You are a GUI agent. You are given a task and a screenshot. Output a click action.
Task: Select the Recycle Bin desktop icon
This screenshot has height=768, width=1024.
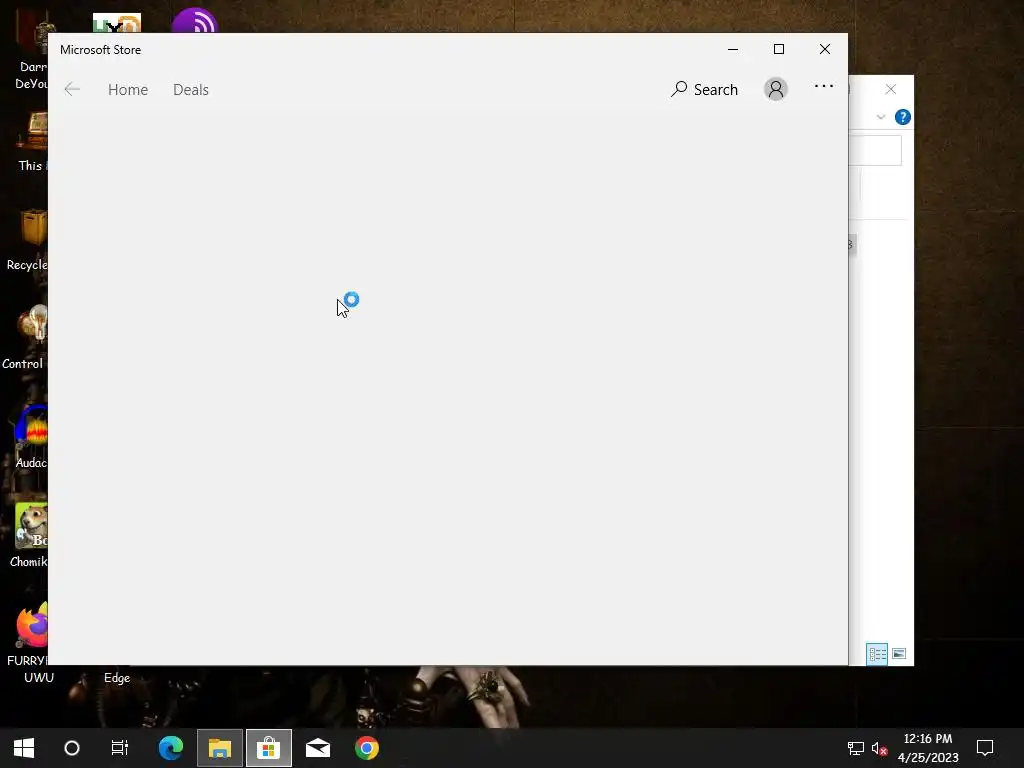point(27,239)
